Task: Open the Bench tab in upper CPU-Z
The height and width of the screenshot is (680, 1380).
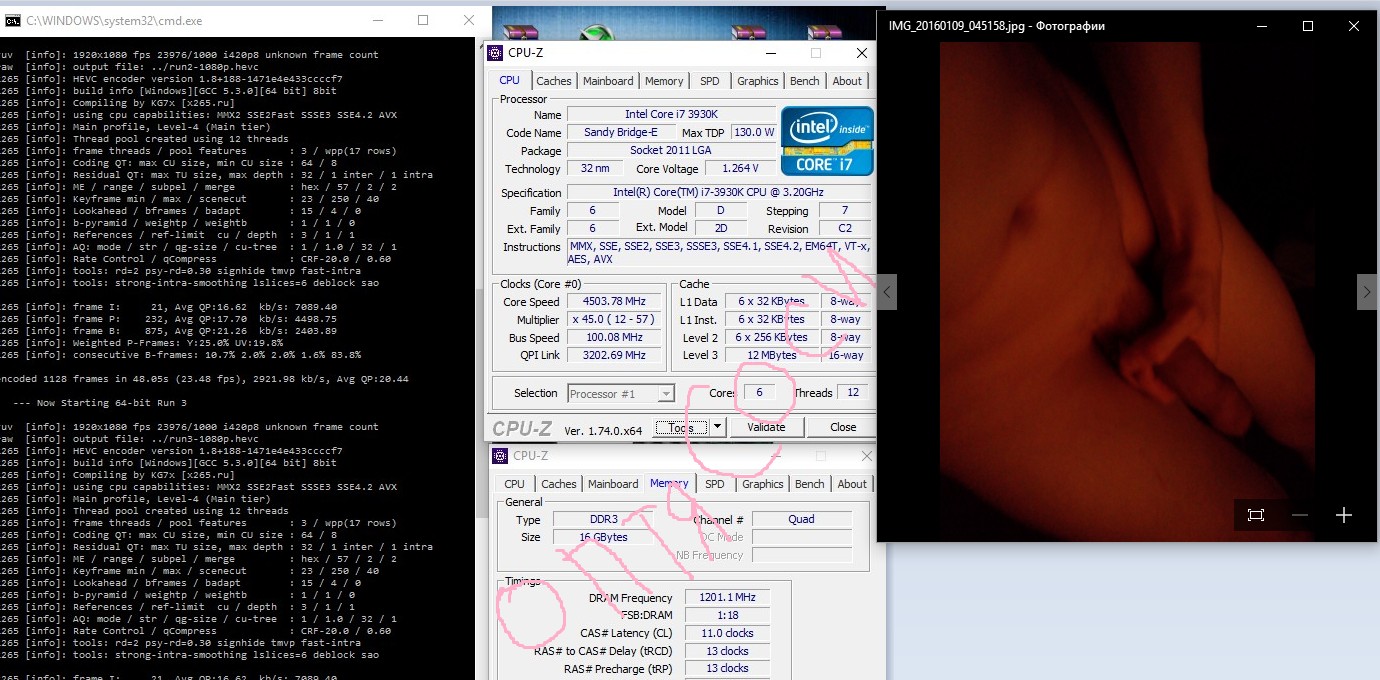Action: coord(804,81)
